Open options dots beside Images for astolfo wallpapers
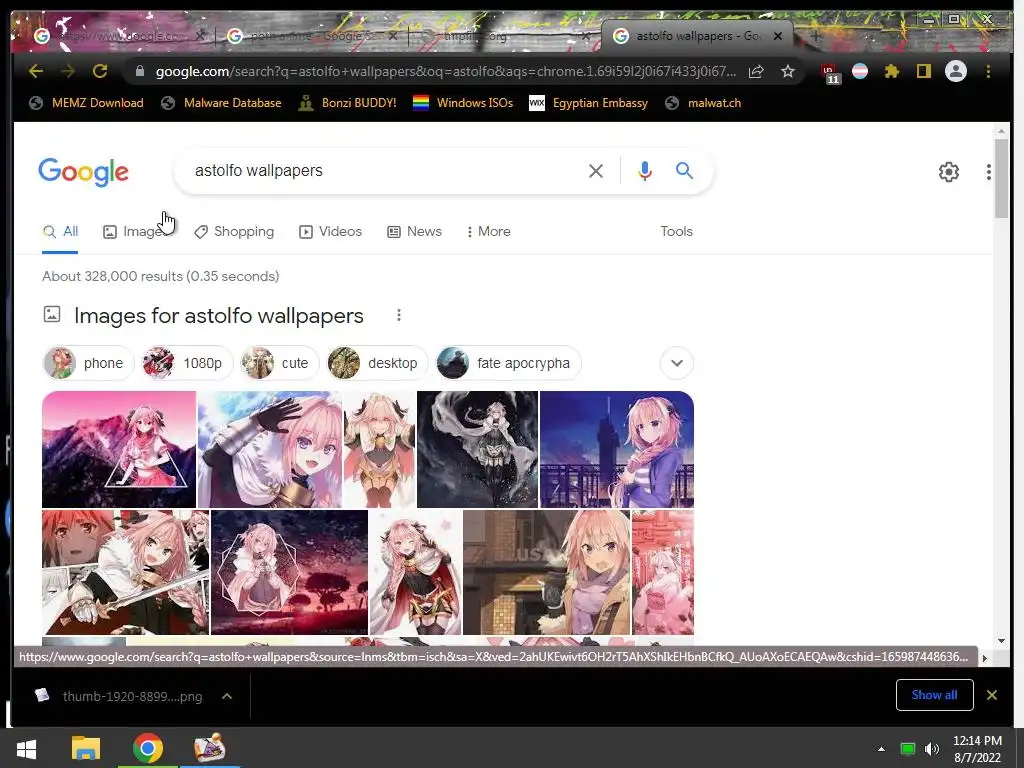Image resolution: width=1024 pixels, height=768 pixels. coord(398,315)
